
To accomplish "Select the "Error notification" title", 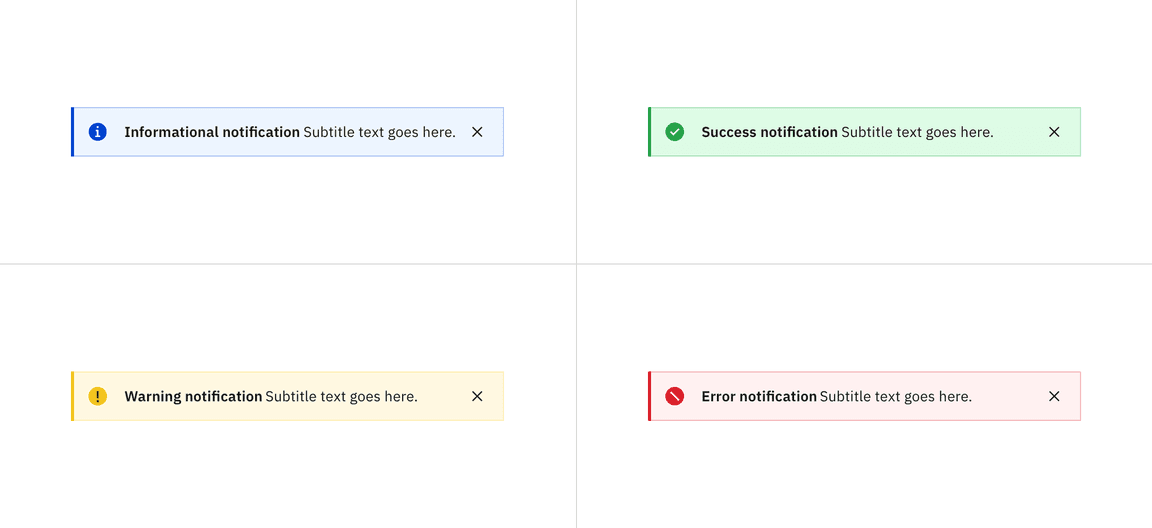I will click(x=759, y=396).
